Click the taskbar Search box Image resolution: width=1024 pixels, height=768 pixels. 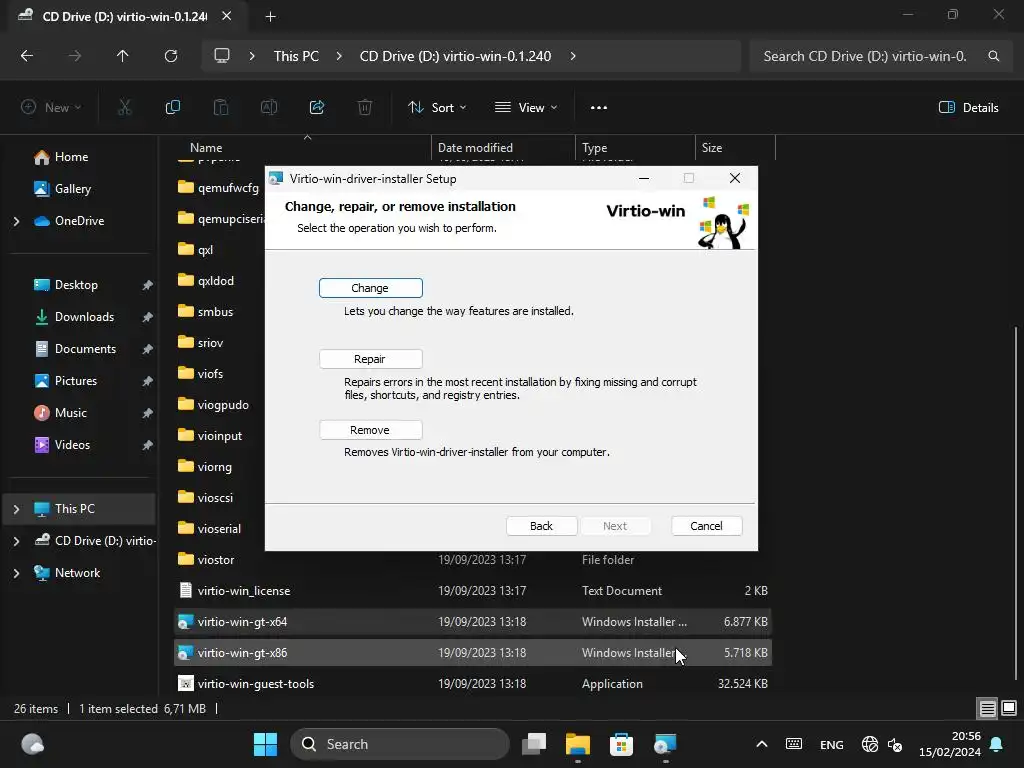pyautogui.click(x=400, y=744)
